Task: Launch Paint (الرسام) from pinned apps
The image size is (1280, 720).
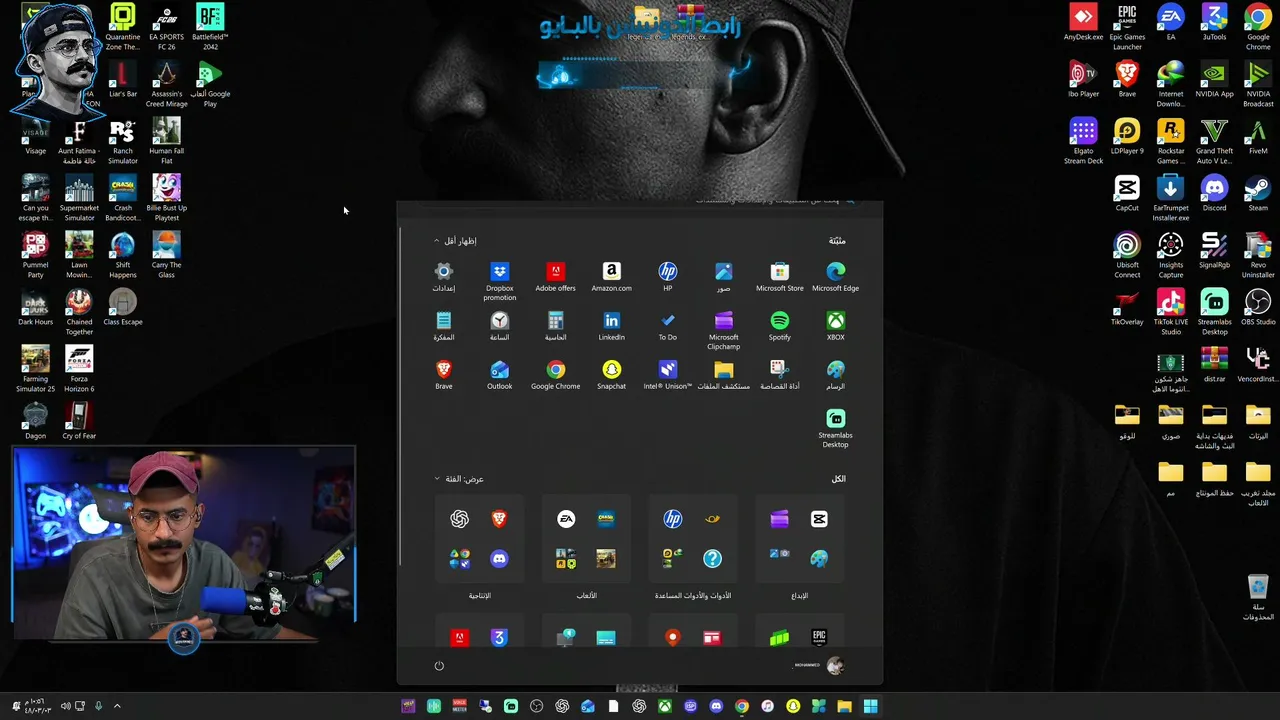Action: [x=835, y=375]
